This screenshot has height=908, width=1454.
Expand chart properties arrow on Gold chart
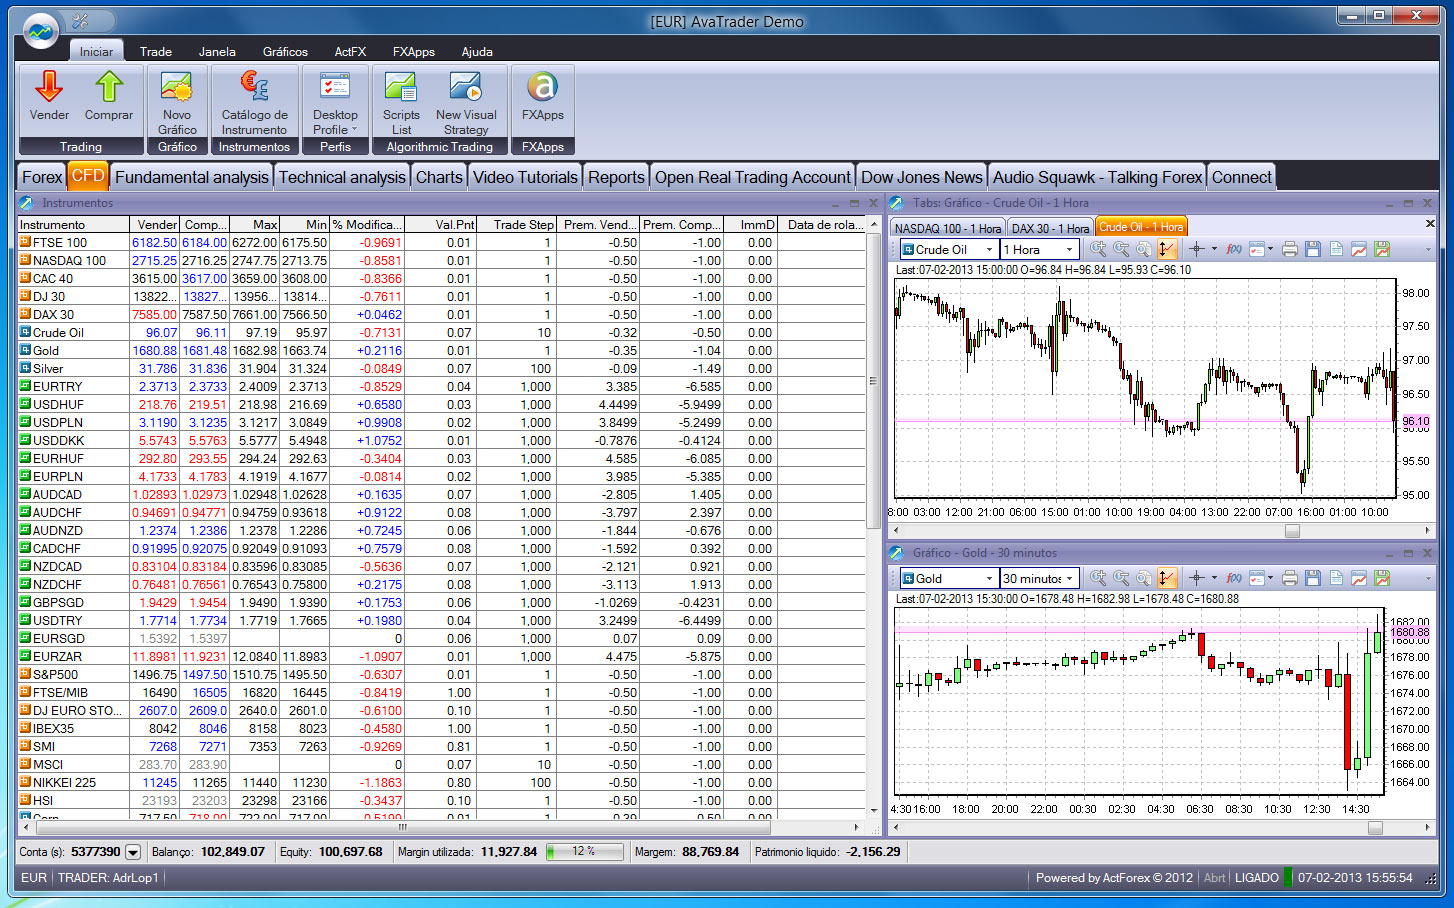click(1270, 578)
